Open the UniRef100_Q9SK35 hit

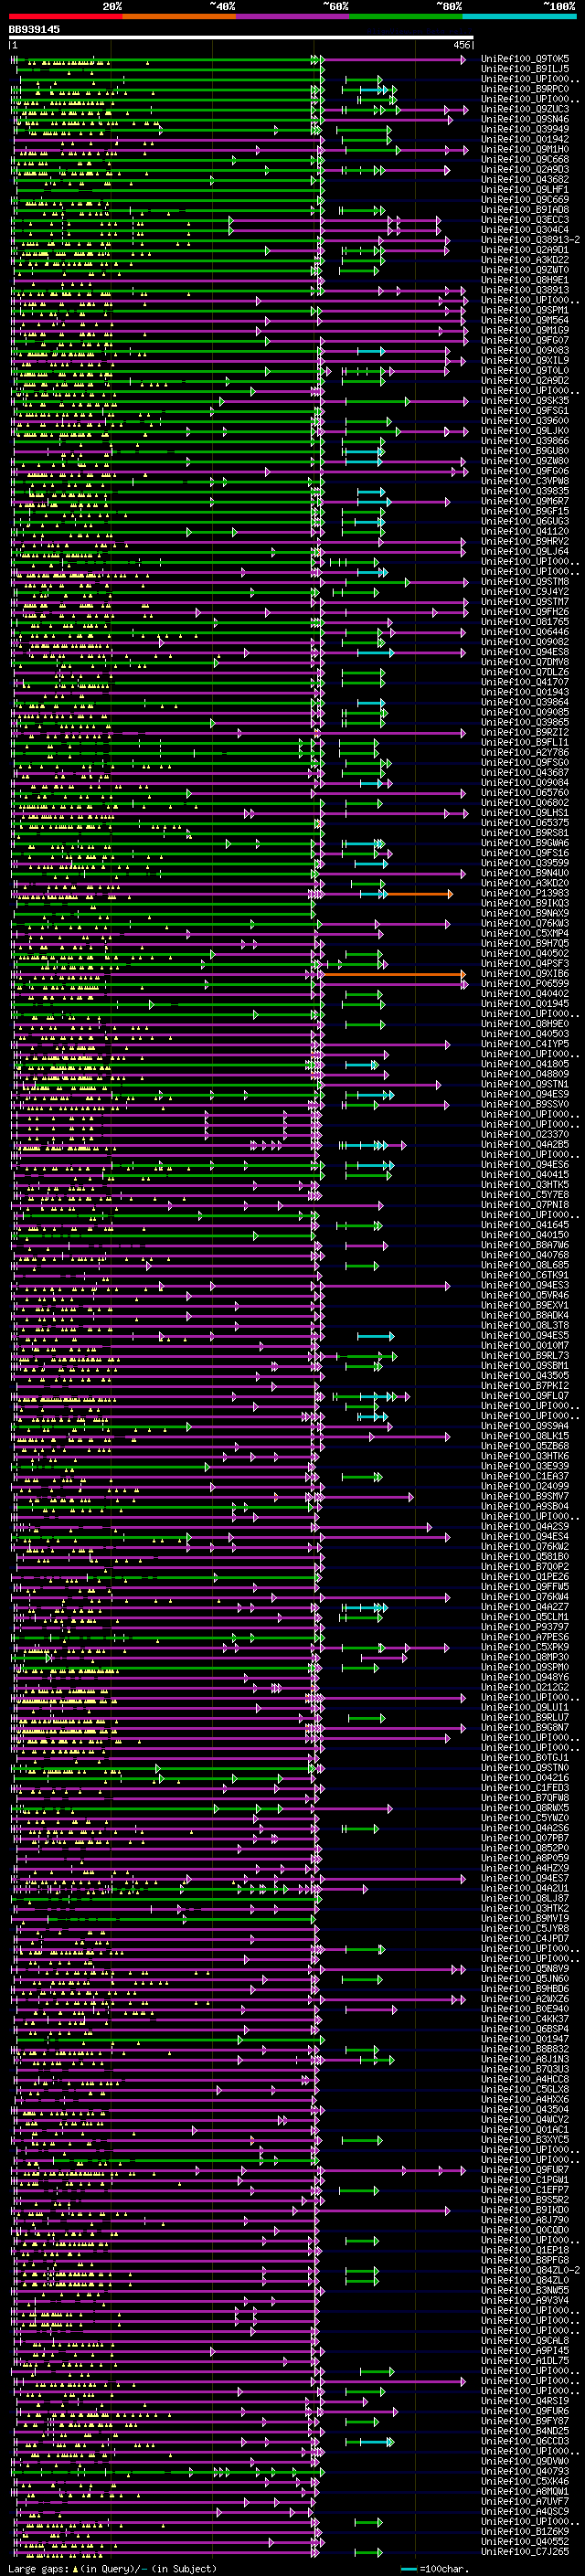click(x=525, y=401)
